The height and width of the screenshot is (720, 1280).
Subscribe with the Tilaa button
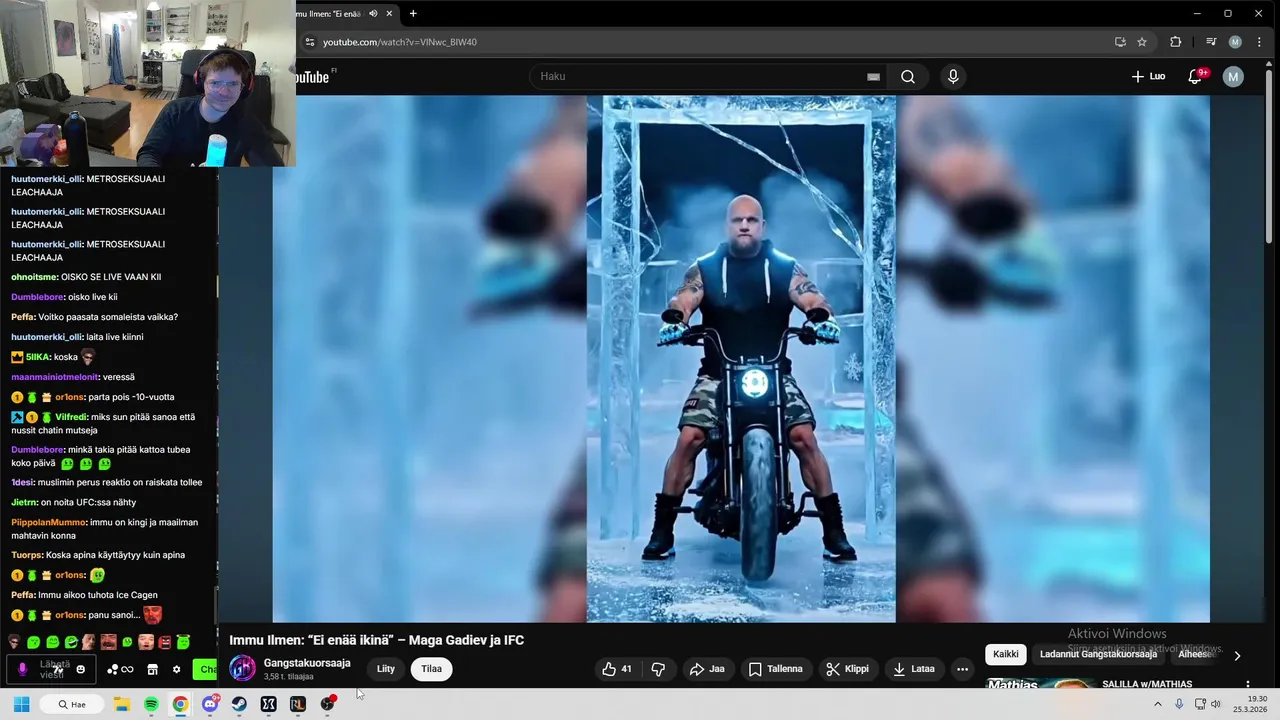point(431,669)
